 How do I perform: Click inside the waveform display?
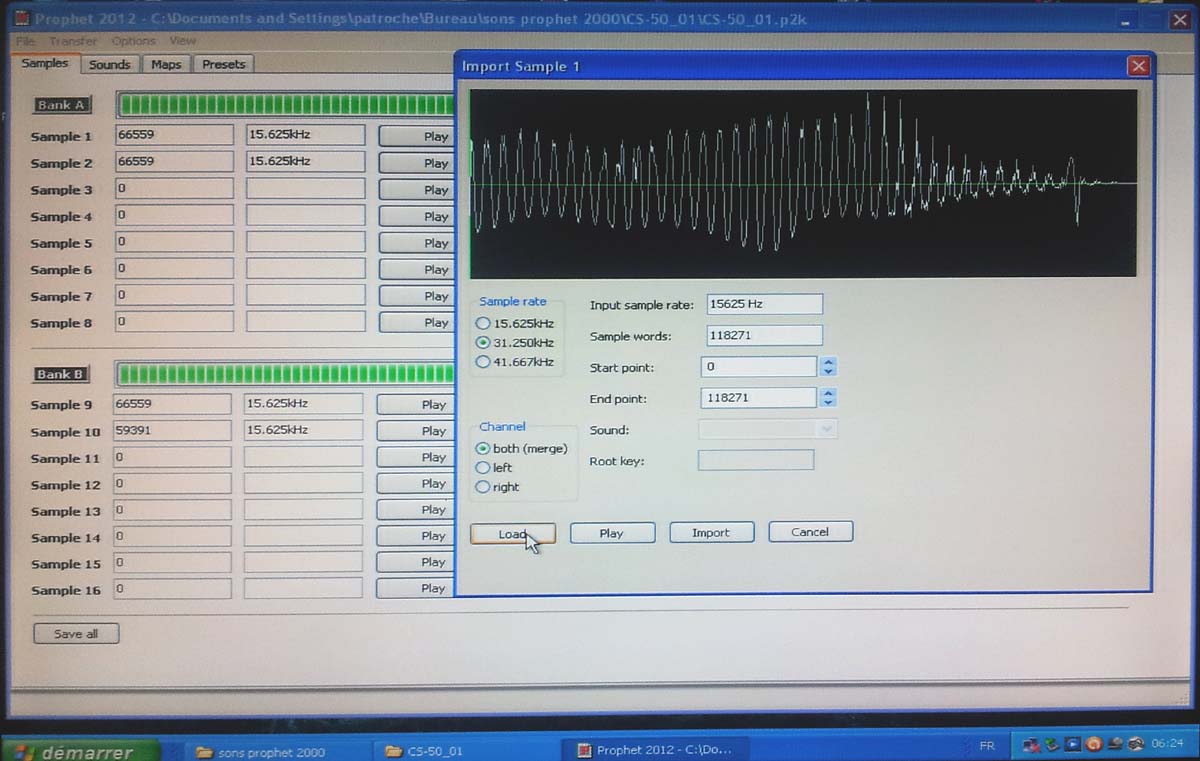click(x=803, y=183)
